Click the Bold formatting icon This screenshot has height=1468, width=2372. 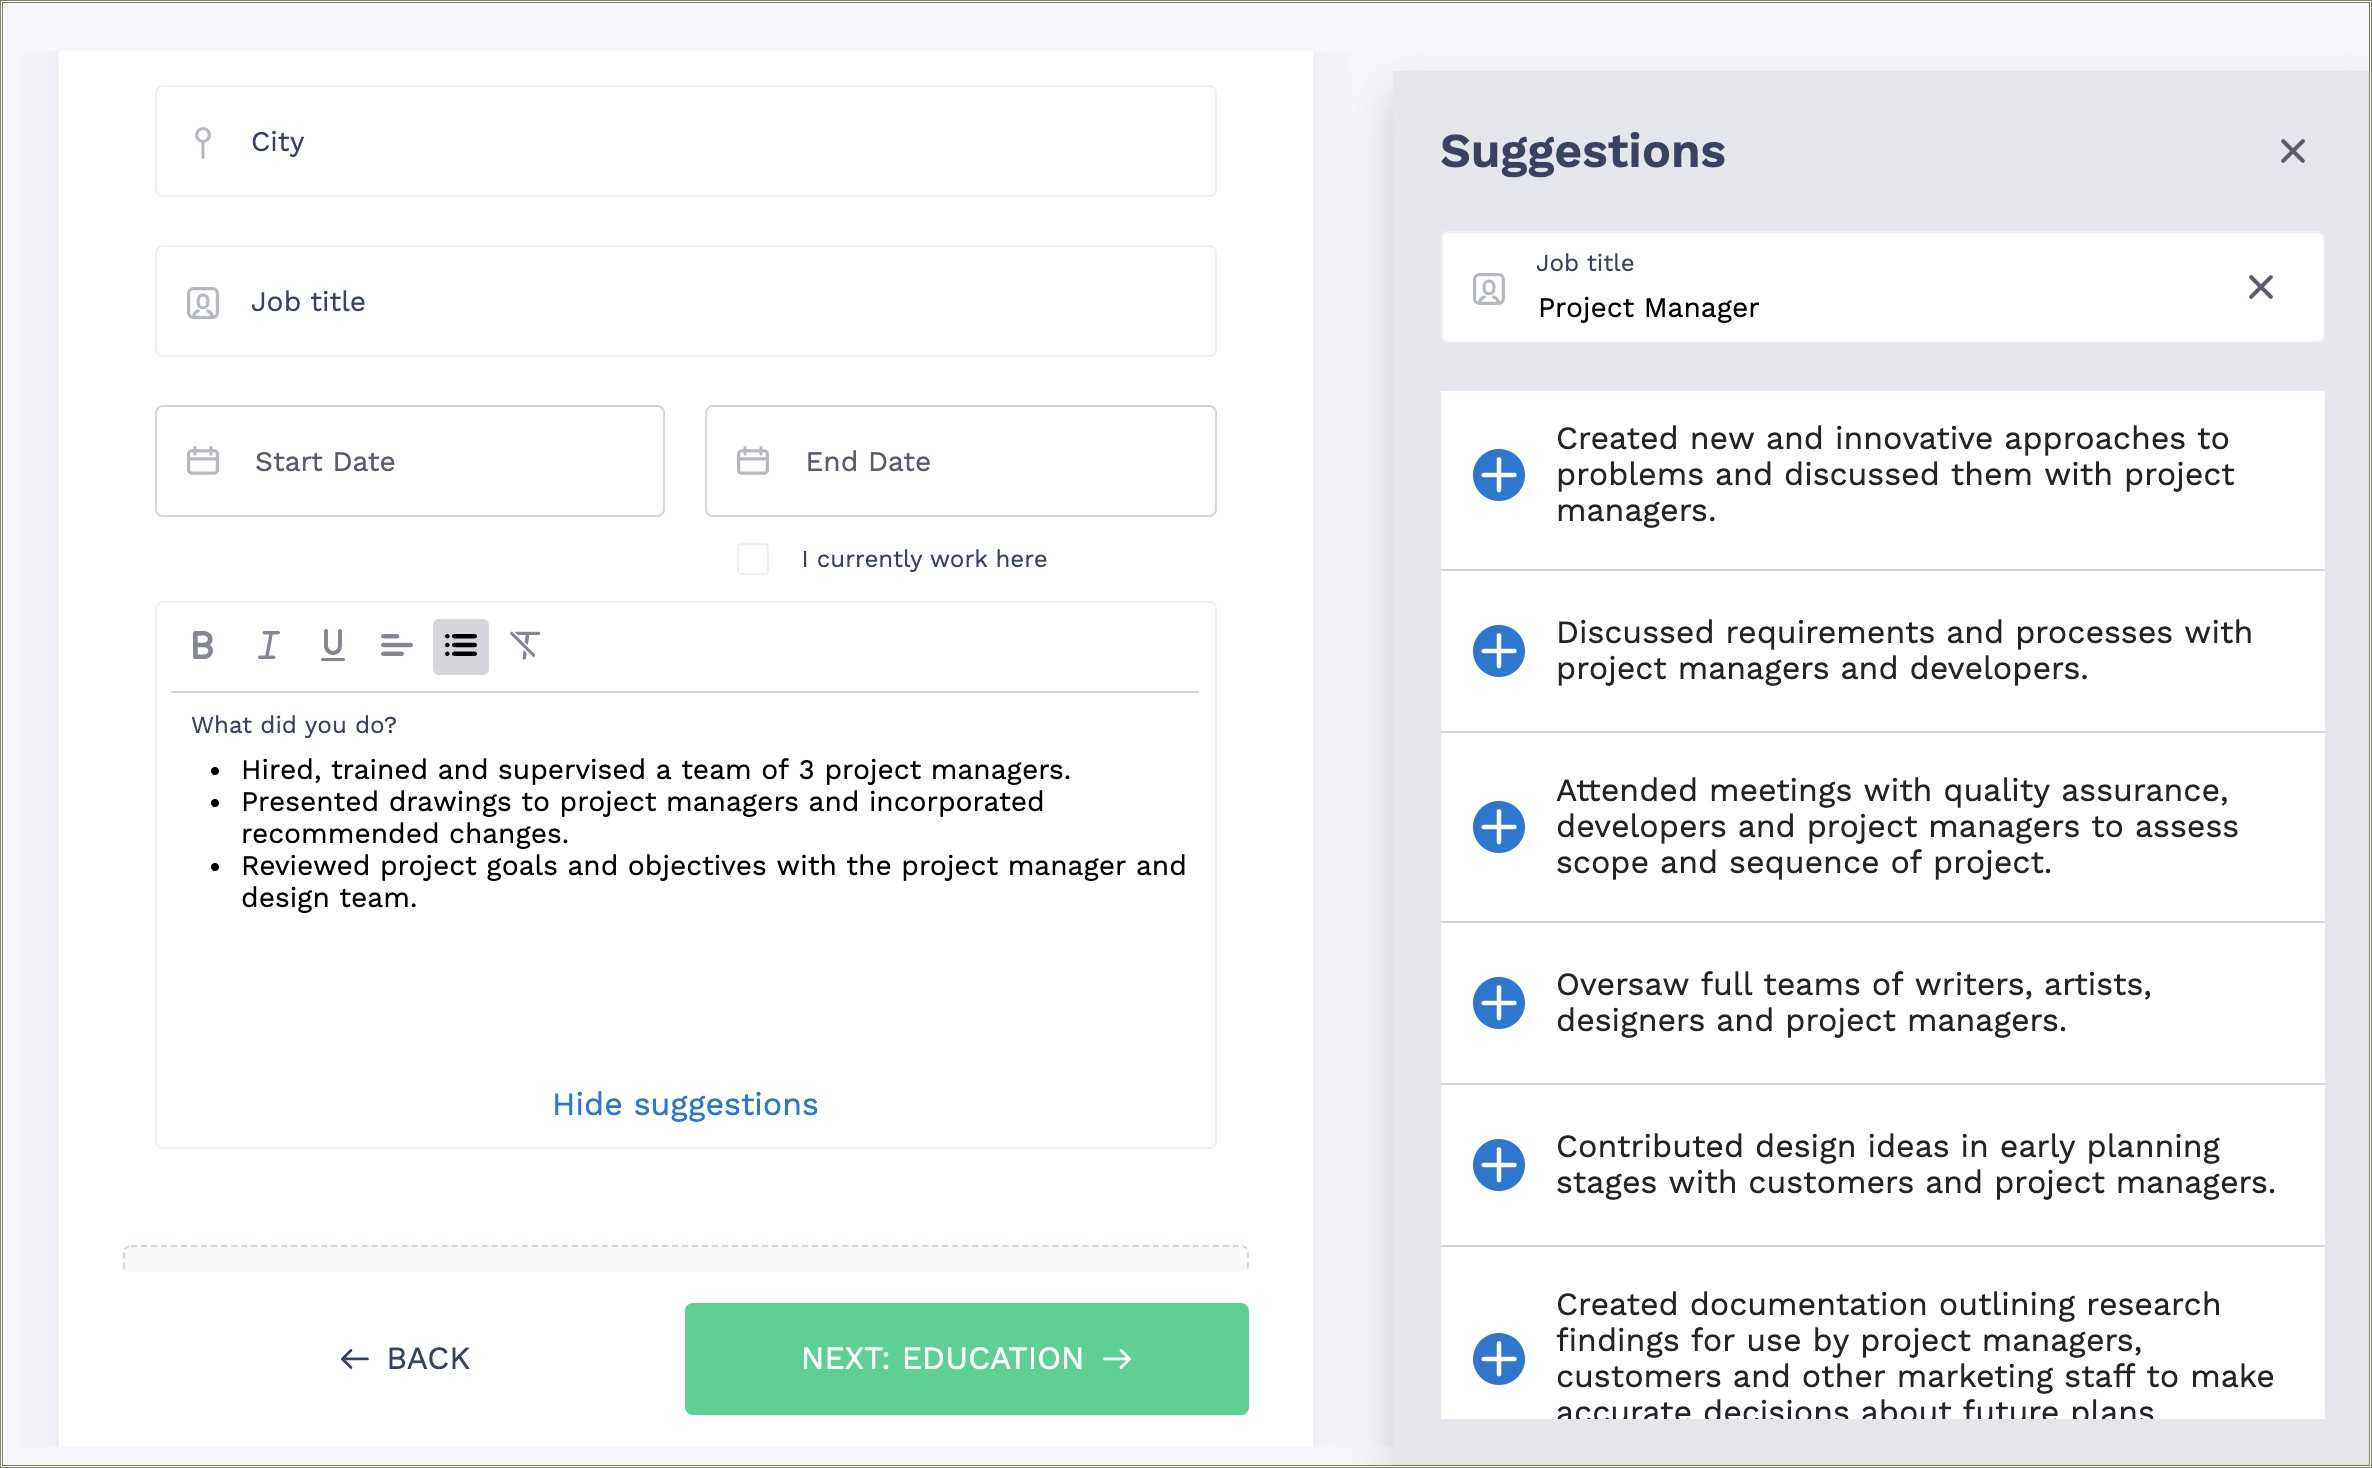[202, 644]
